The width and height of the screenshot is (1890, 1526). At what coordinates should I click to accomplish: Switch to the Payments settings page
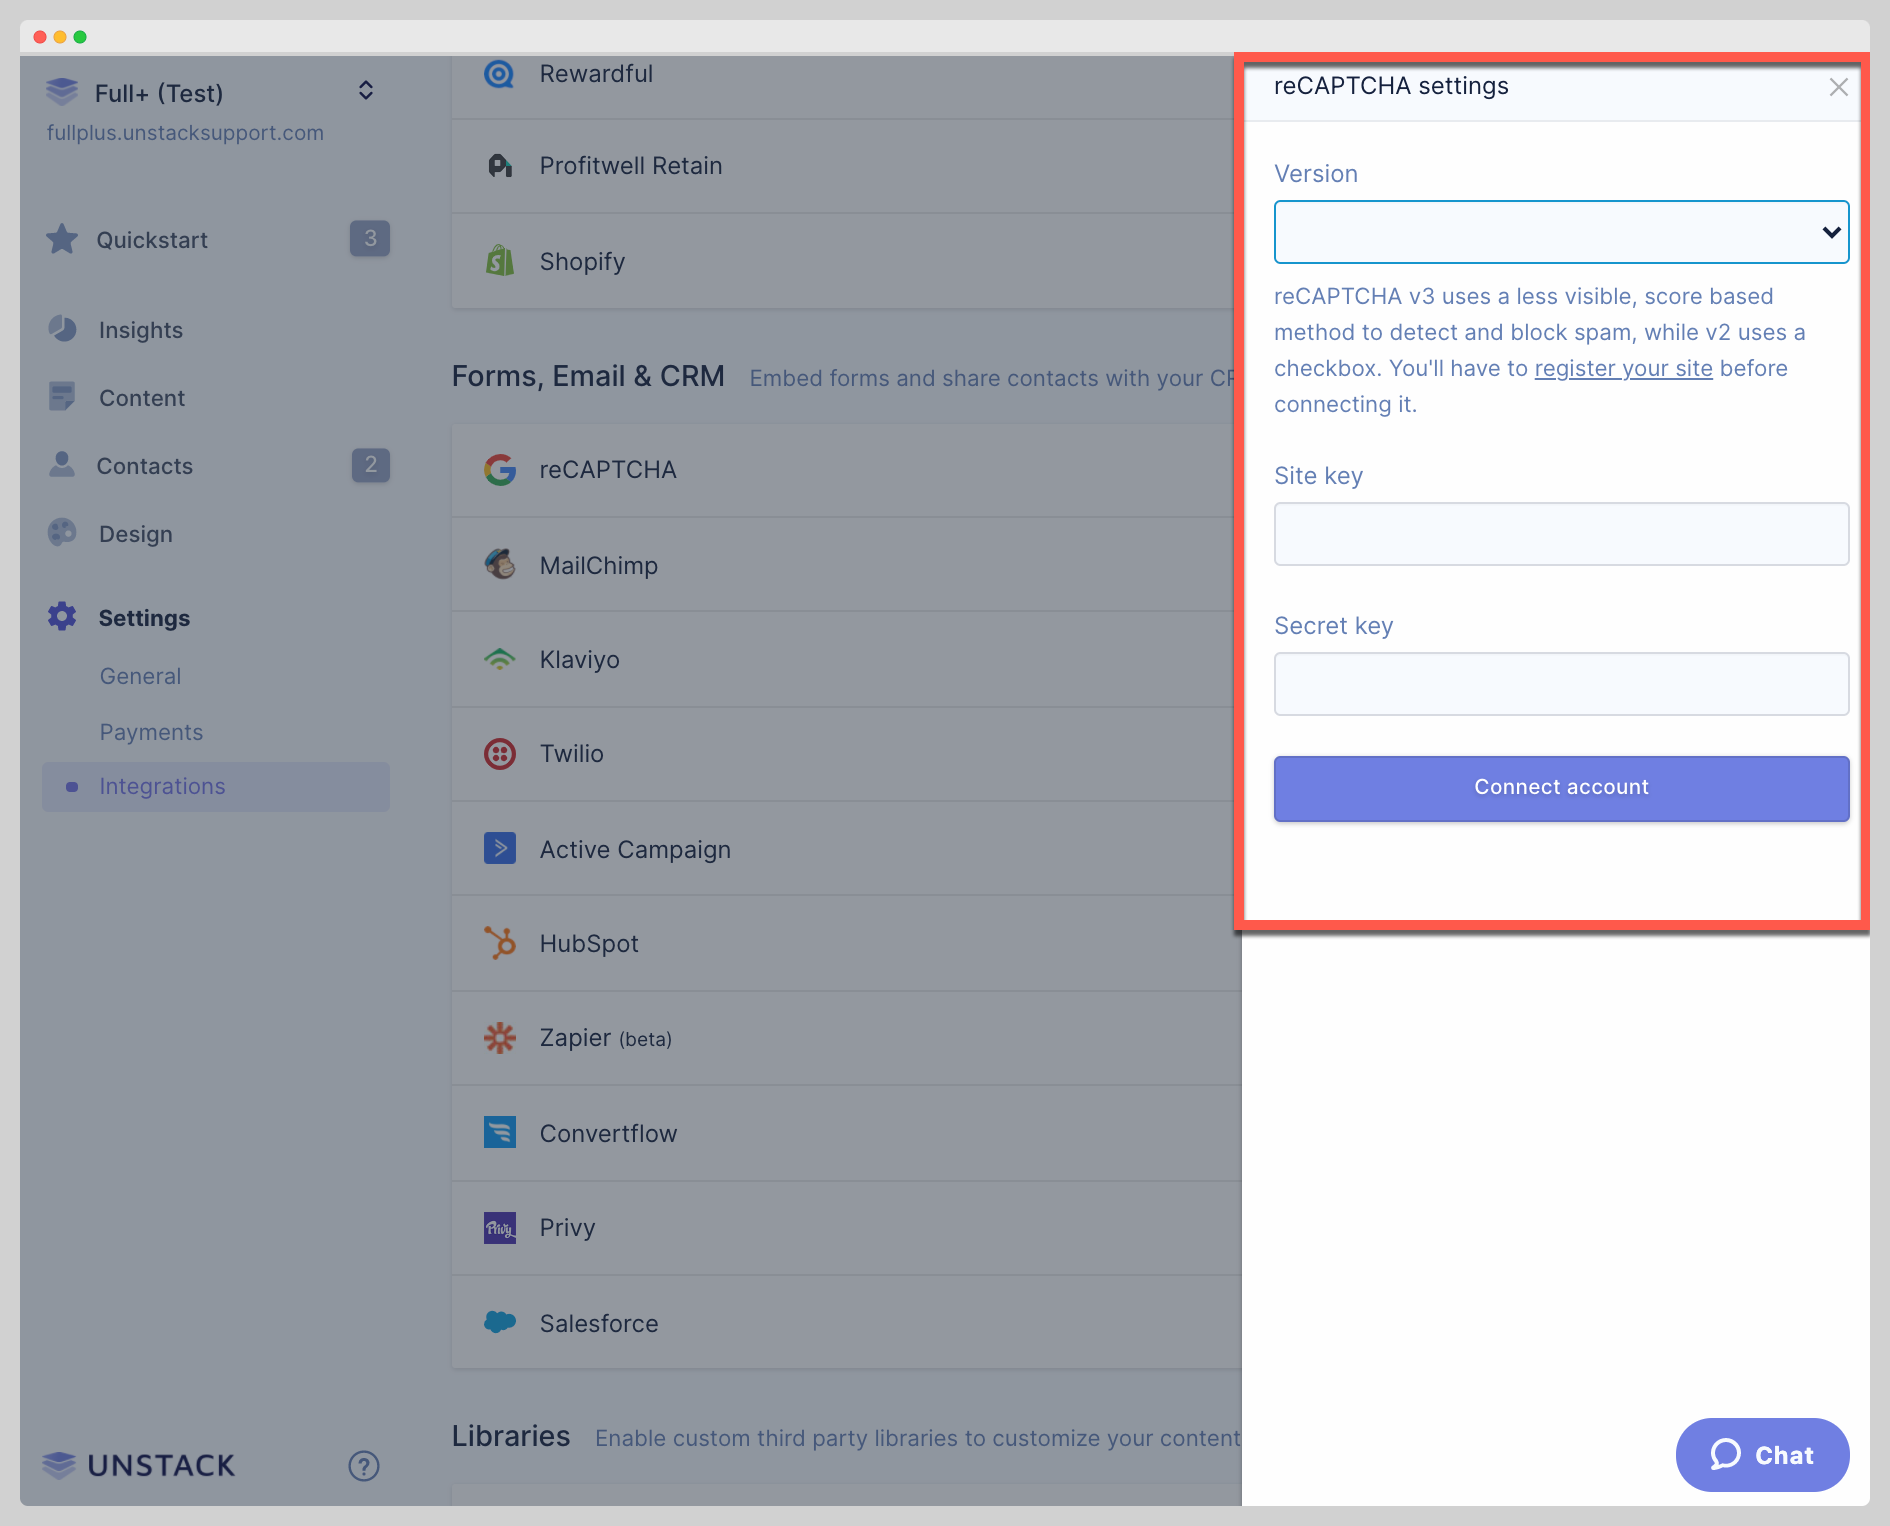pos(151,731)
